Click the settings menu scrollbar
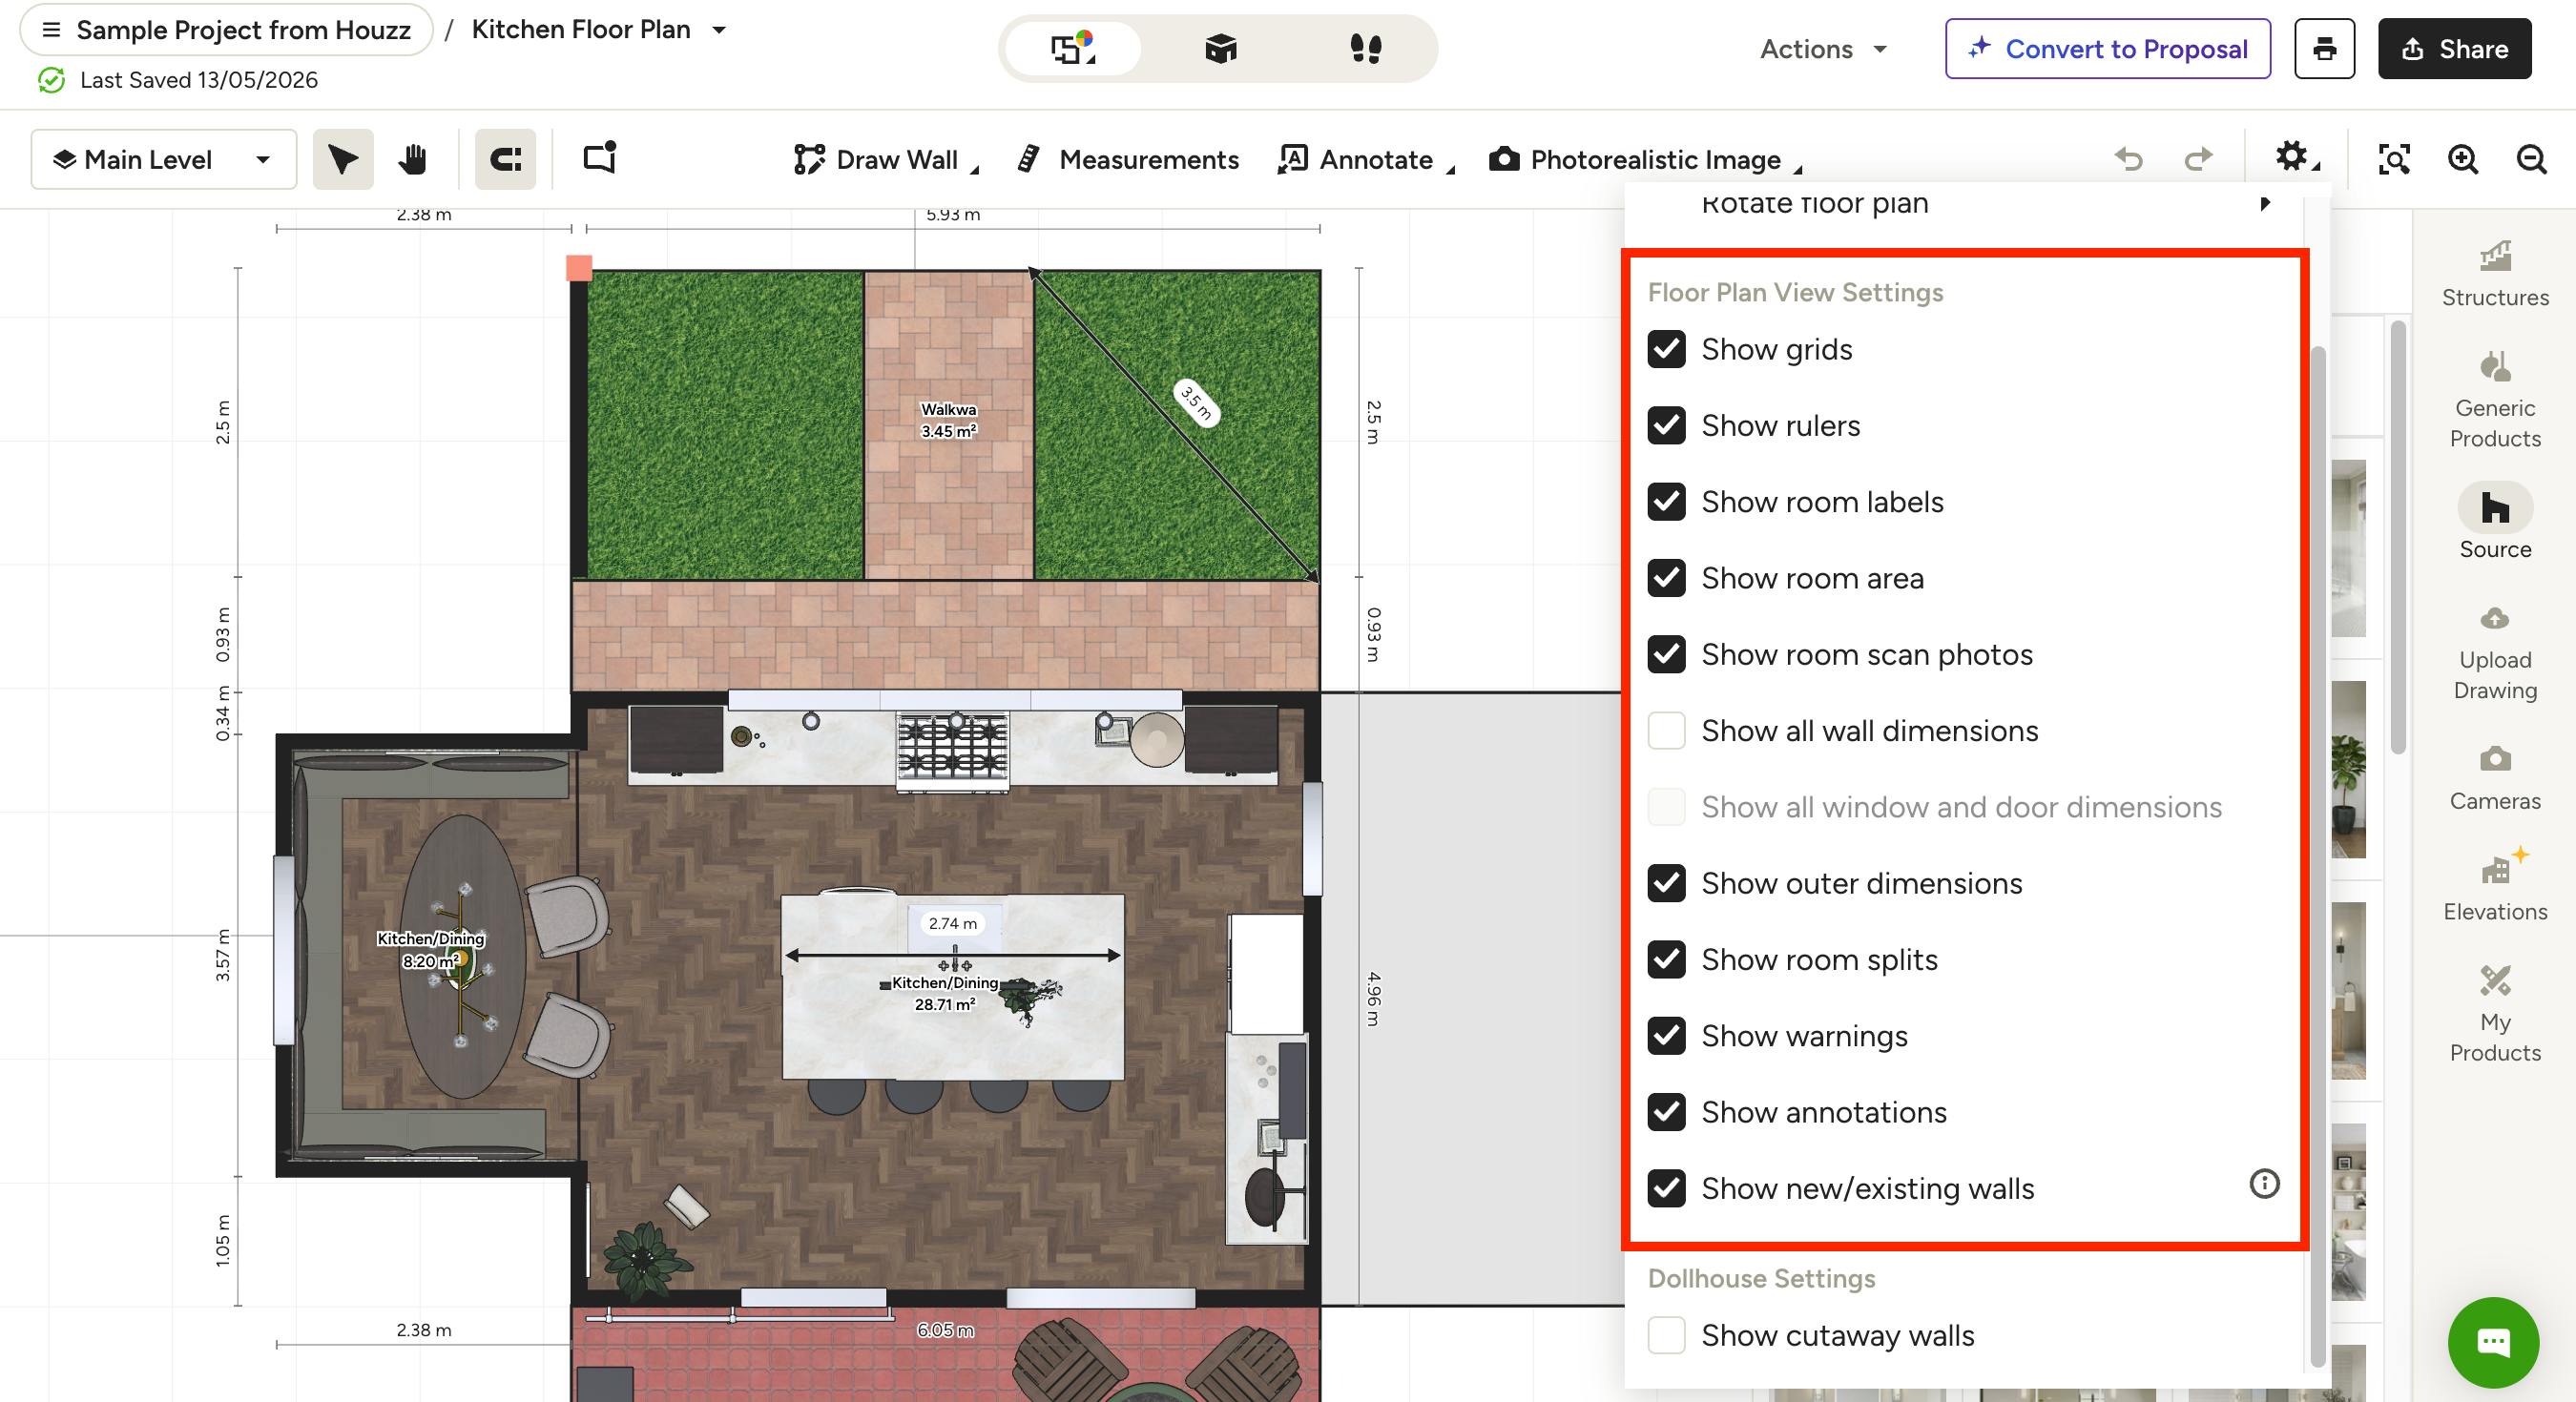The image size is (2576, 1402). coord(2318,856)
